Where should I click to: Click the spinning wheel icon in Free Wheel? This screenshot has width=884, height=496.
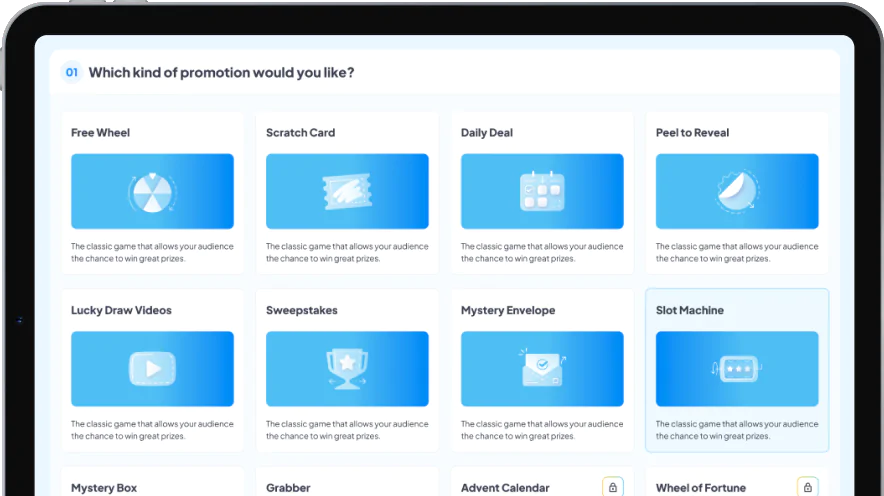pos(152,192)
